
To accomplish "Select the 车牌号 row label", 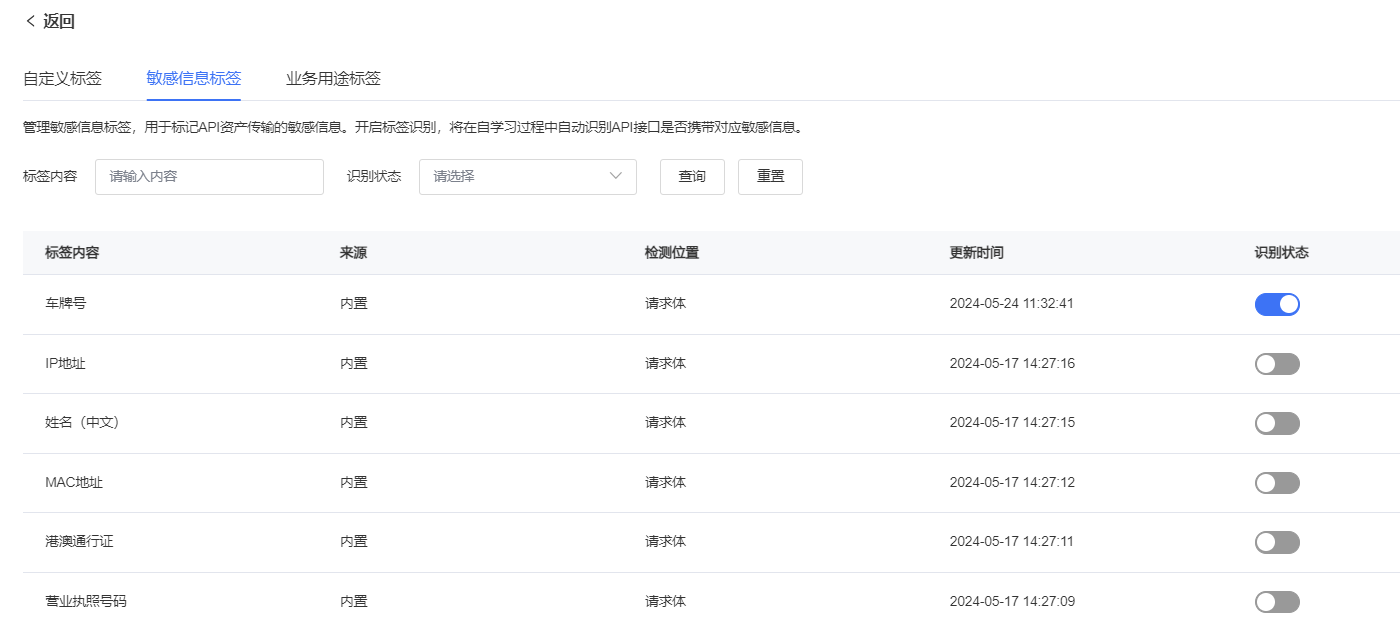I will tap(65, 303).
